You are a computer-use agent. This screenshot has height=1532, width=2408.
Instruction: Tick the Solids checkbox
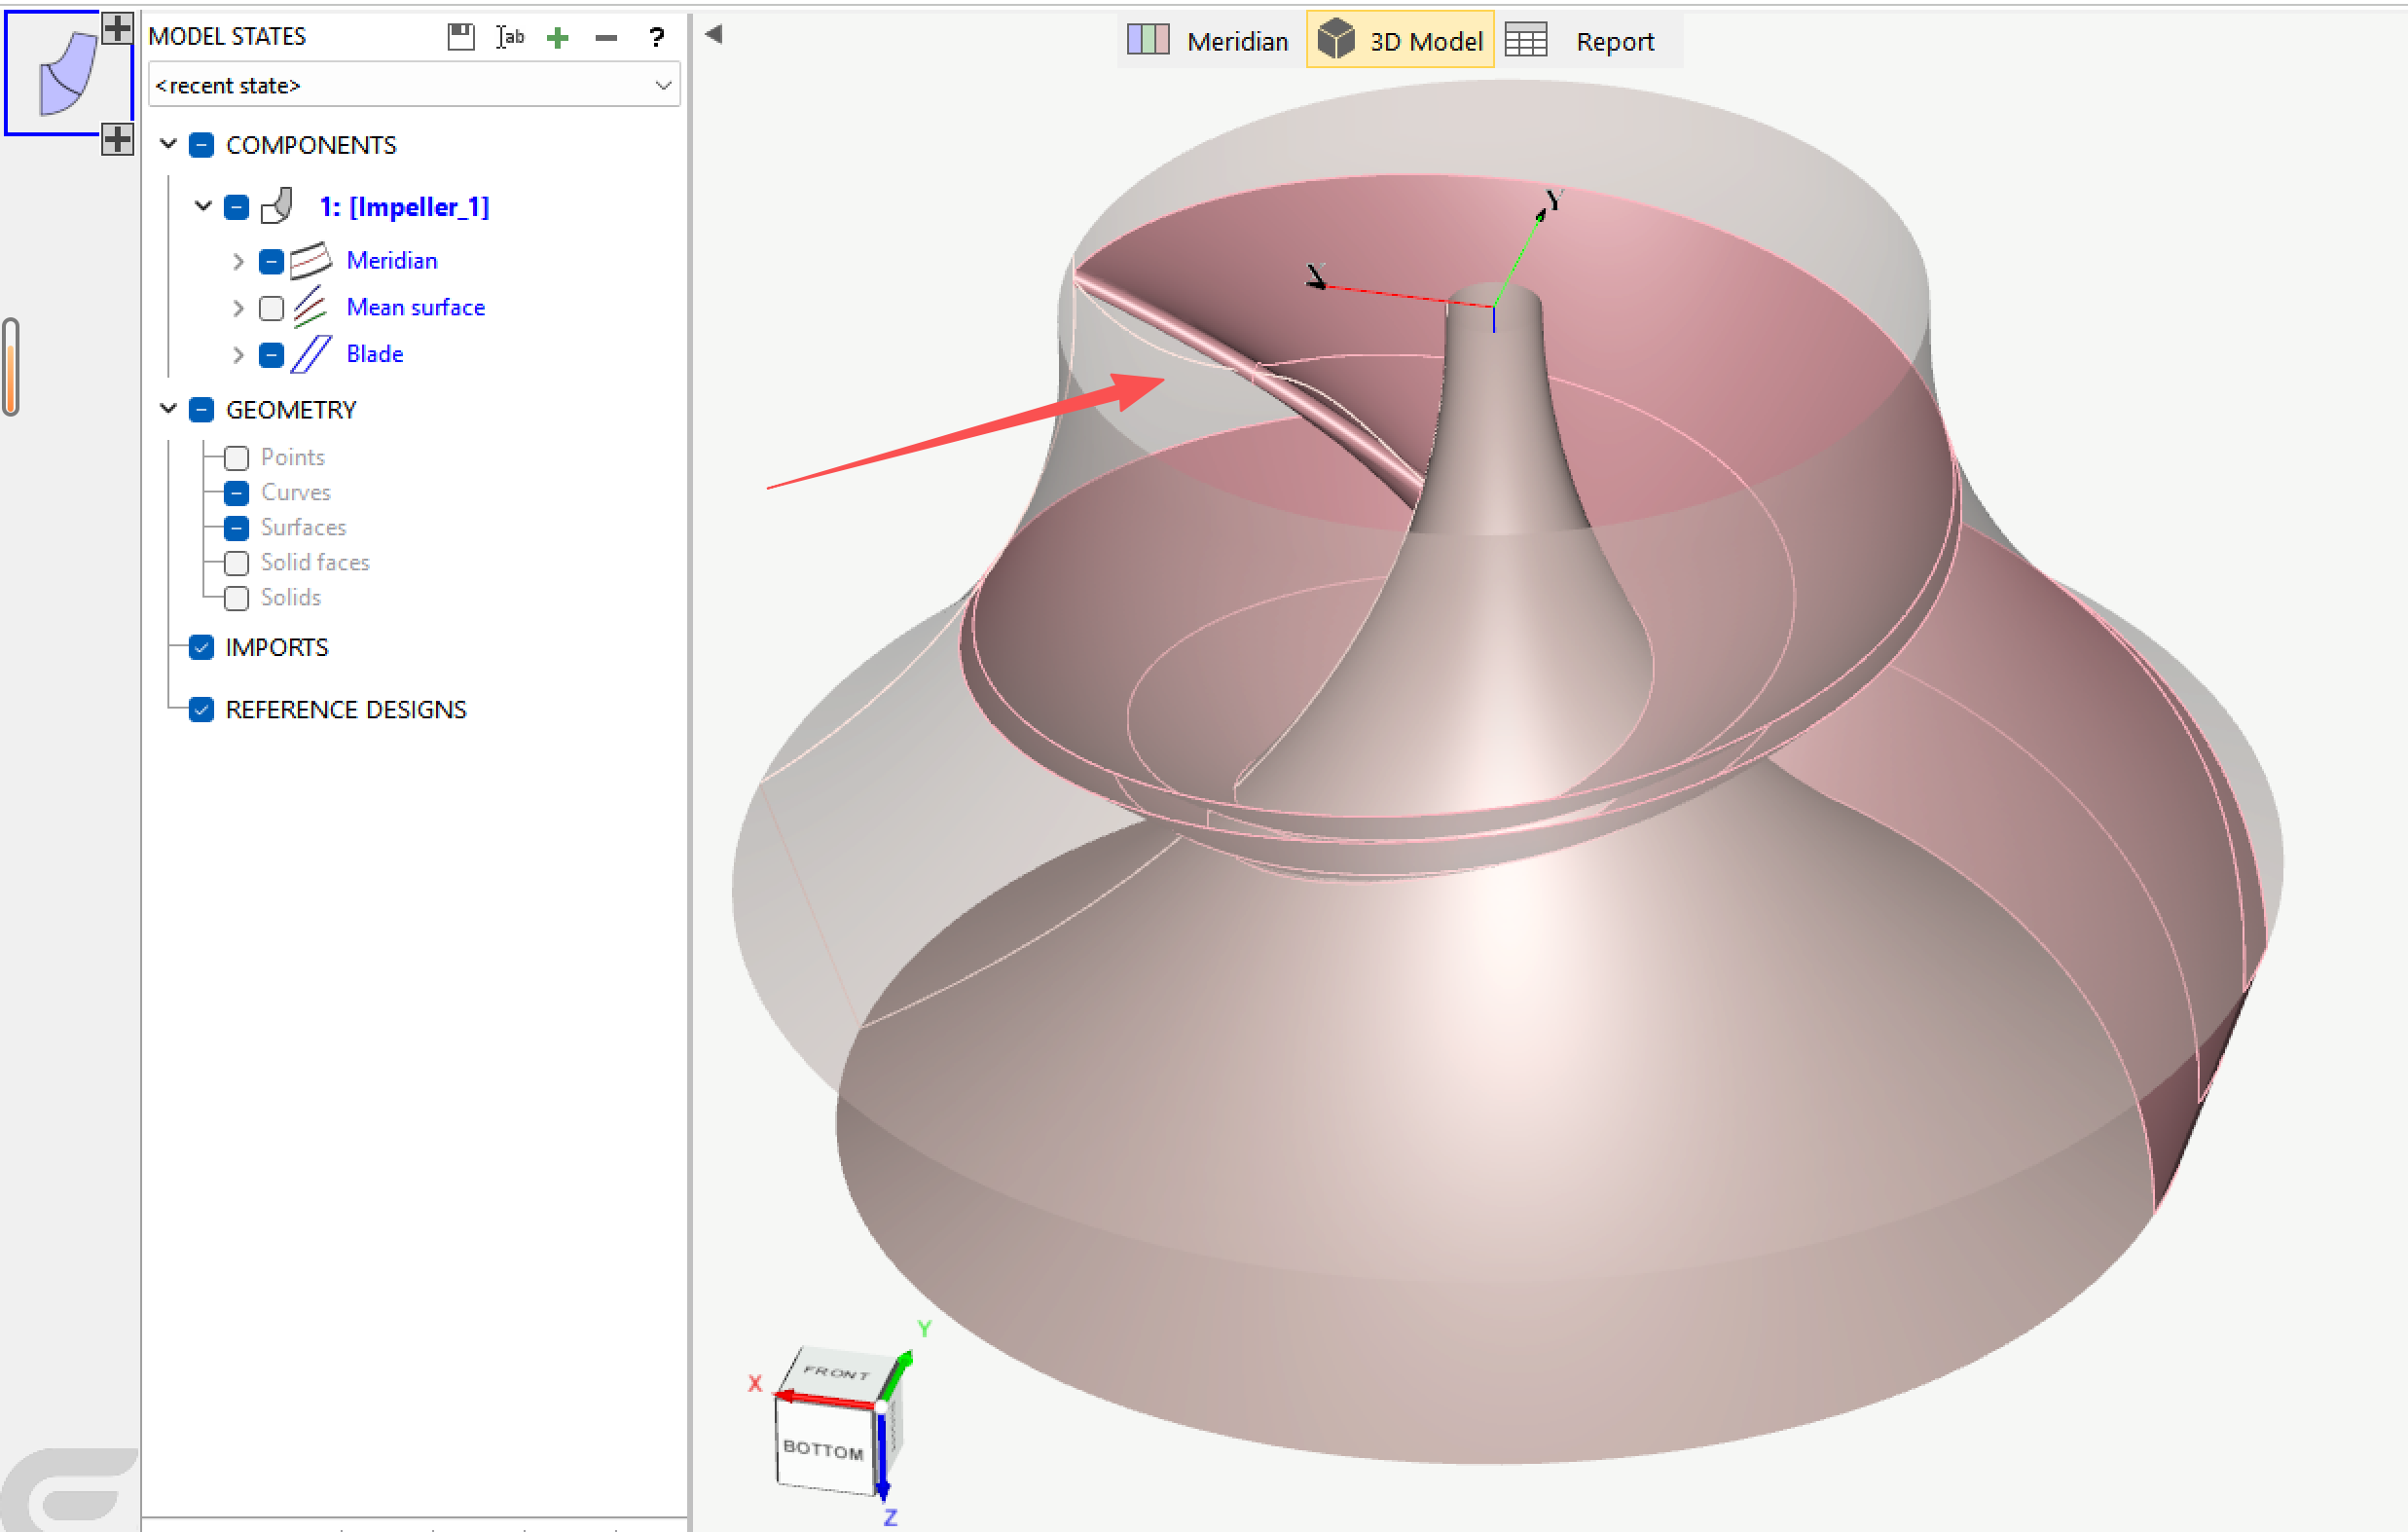pyautogui.click(x=237, y=598)
